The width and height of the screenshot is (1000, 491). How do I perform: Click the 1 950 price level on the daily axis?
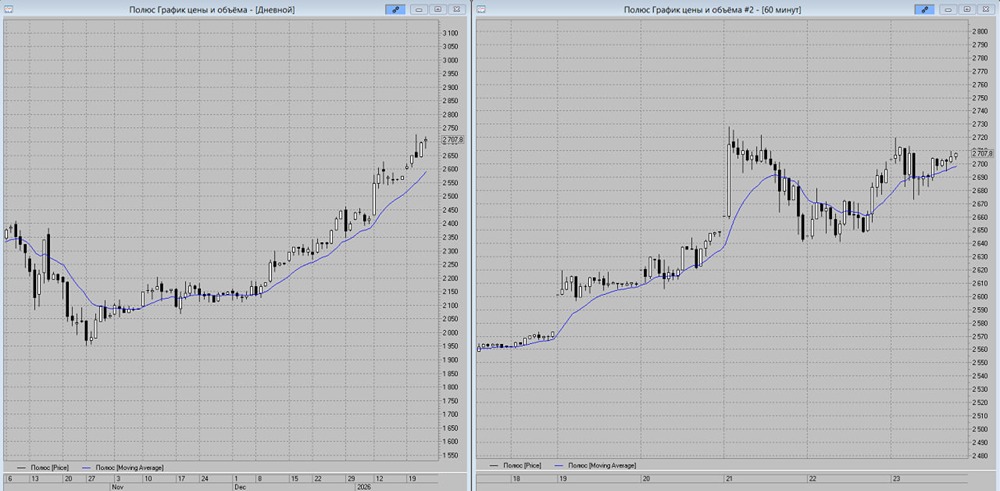452,346
